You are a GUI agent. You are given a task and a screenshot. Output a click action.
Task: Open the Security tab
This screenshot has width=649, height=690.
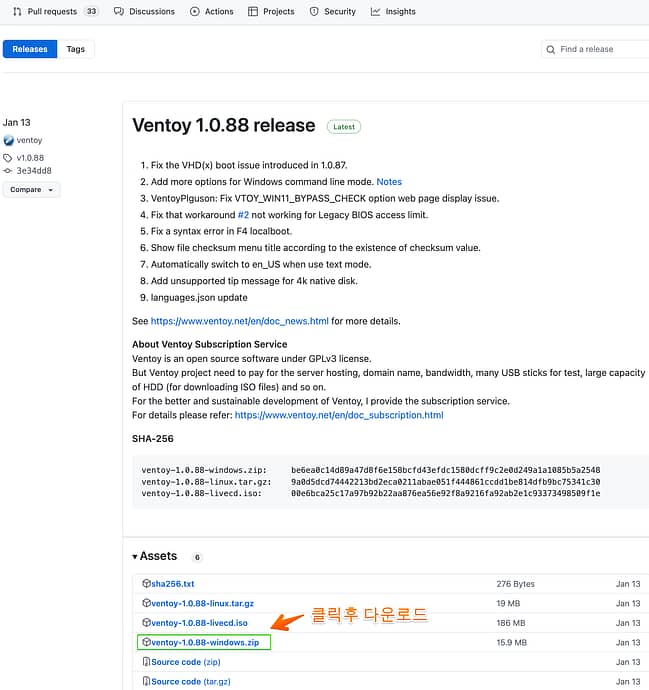click(333, 11)
